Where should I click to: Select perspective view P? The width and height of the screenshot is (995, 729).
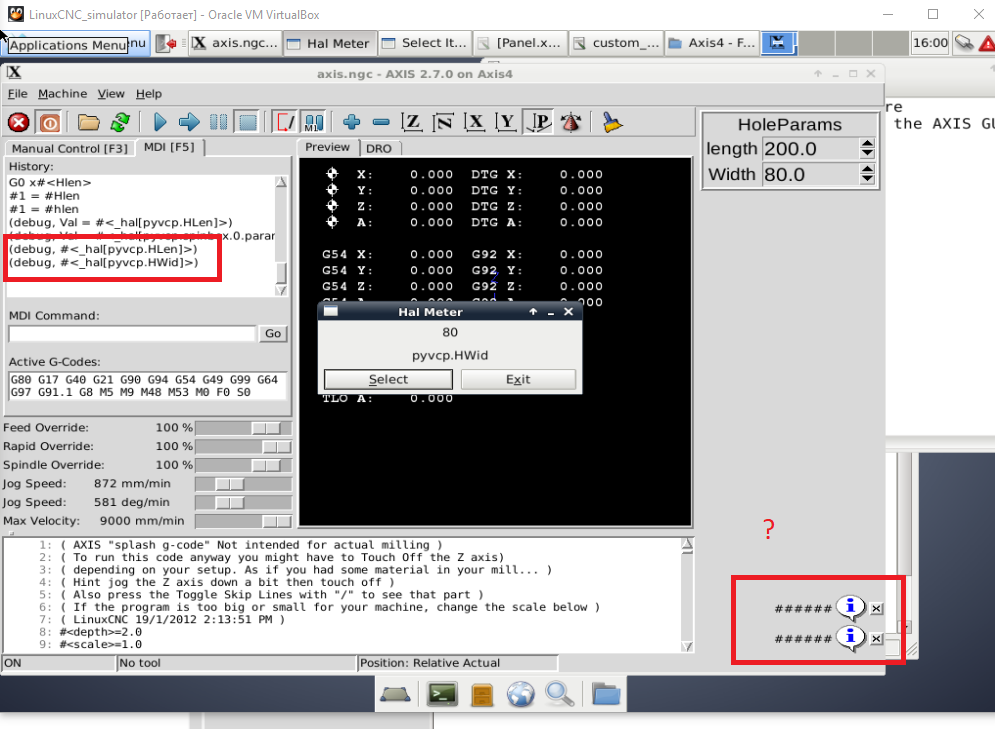(x=539, y=122)
